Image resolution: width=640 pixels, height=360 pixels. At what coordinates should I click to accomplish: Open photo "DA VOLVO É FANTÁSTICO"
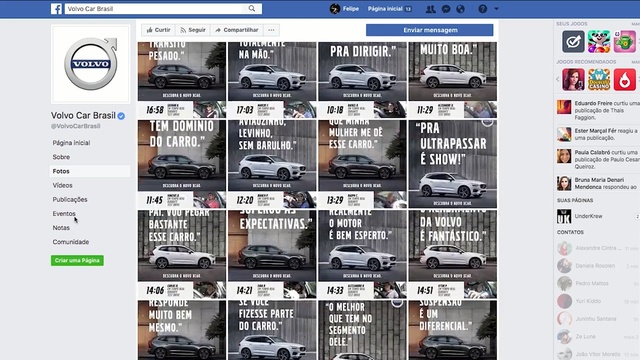(x=453, y=254)
